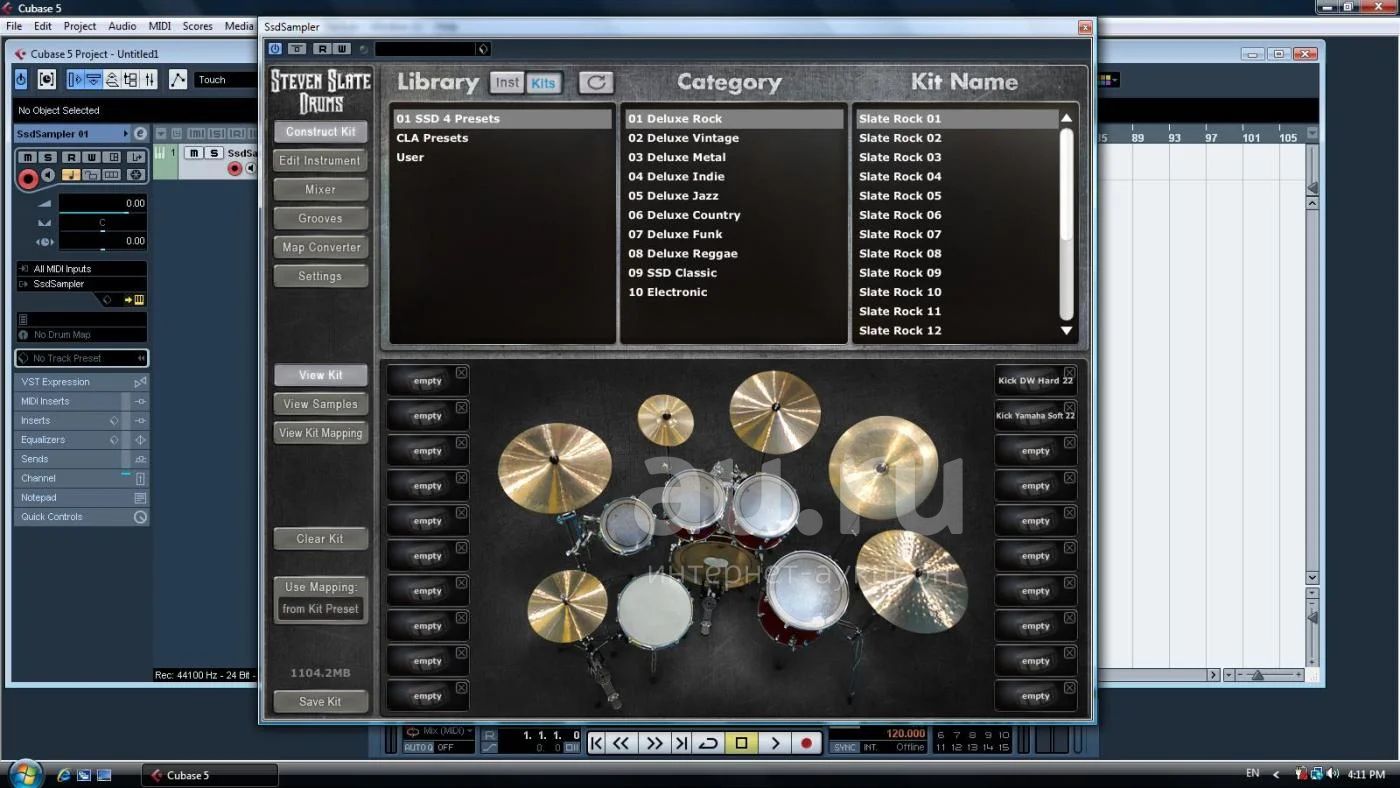Click the Clear Kit button
This screenshot has height=788, width=1400.
coord(320,539)
